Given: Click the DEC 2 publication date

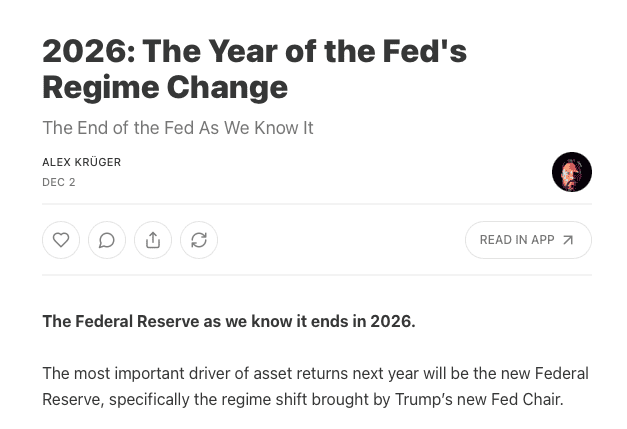Looking at the screenshot, I should tap(59, 182).
